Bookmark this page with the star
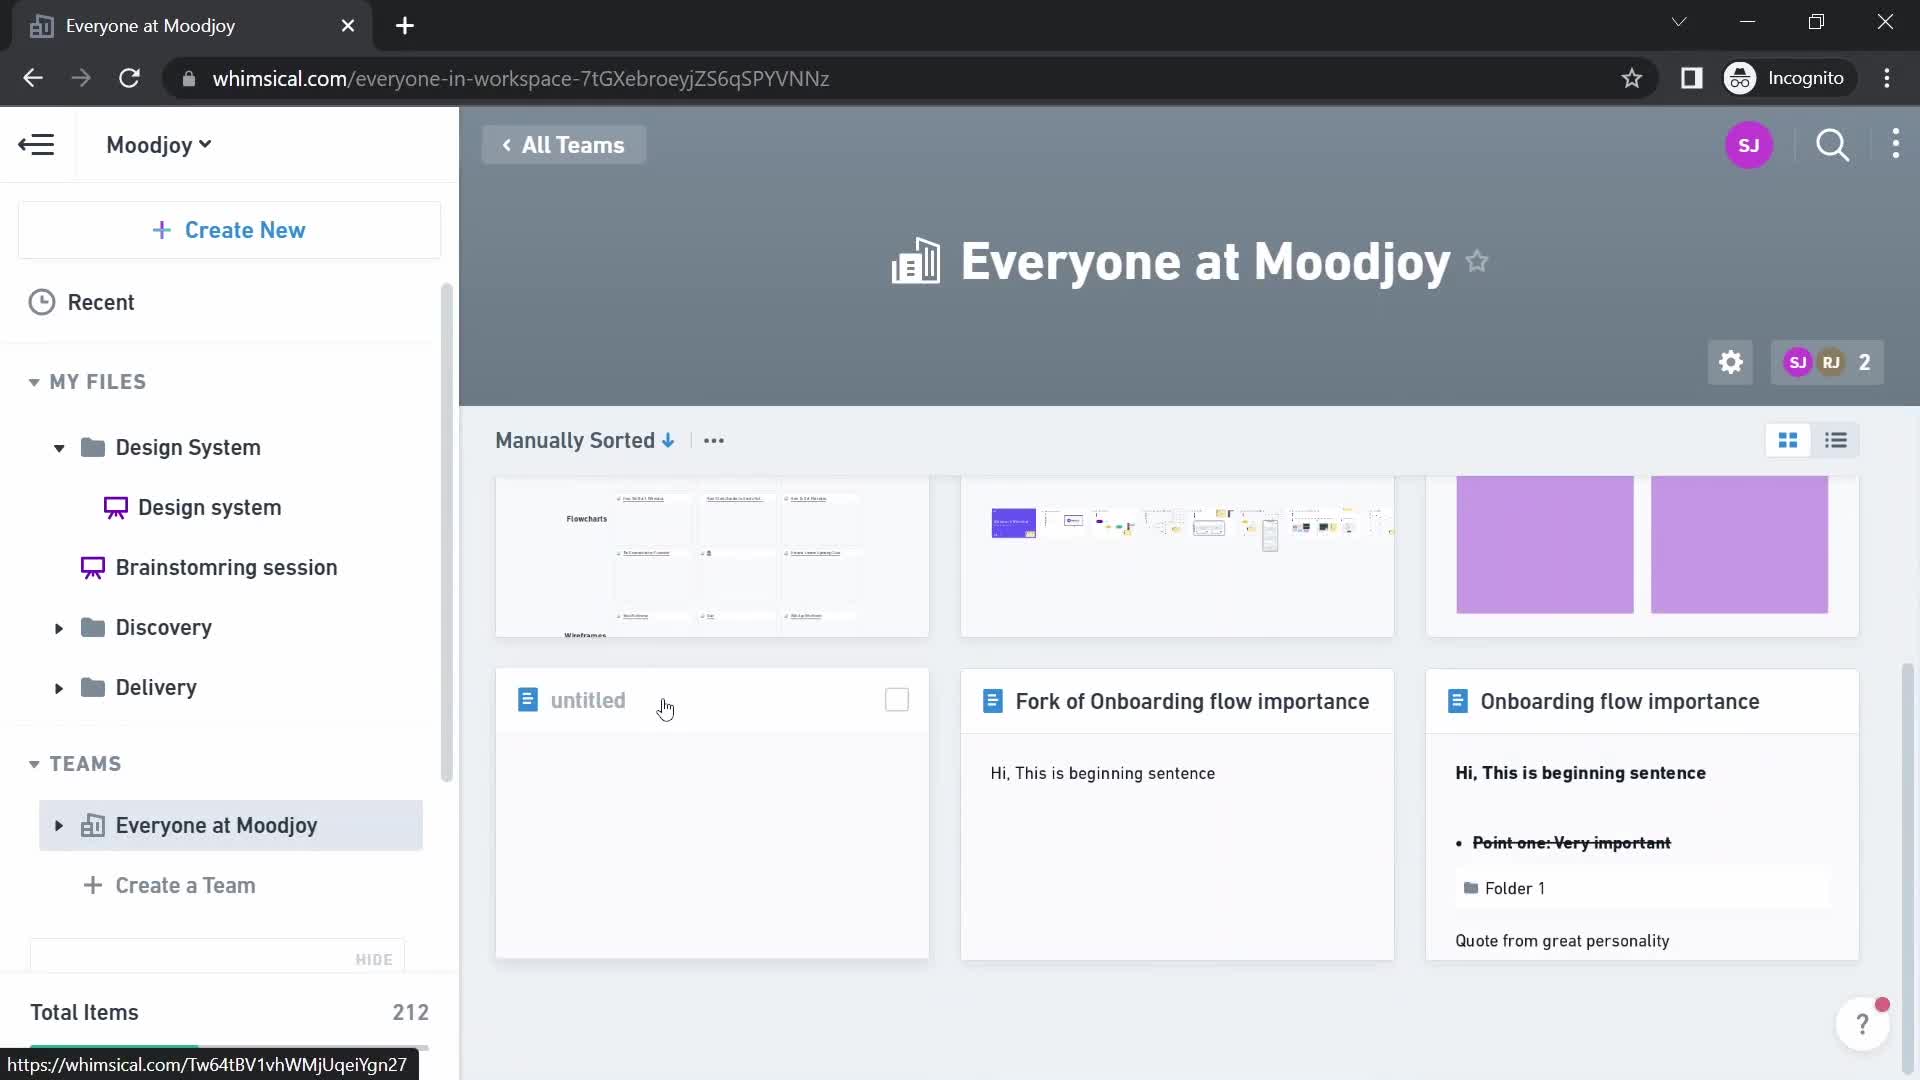Viewport: 1920px width, 1080px height. (1632, 78)
